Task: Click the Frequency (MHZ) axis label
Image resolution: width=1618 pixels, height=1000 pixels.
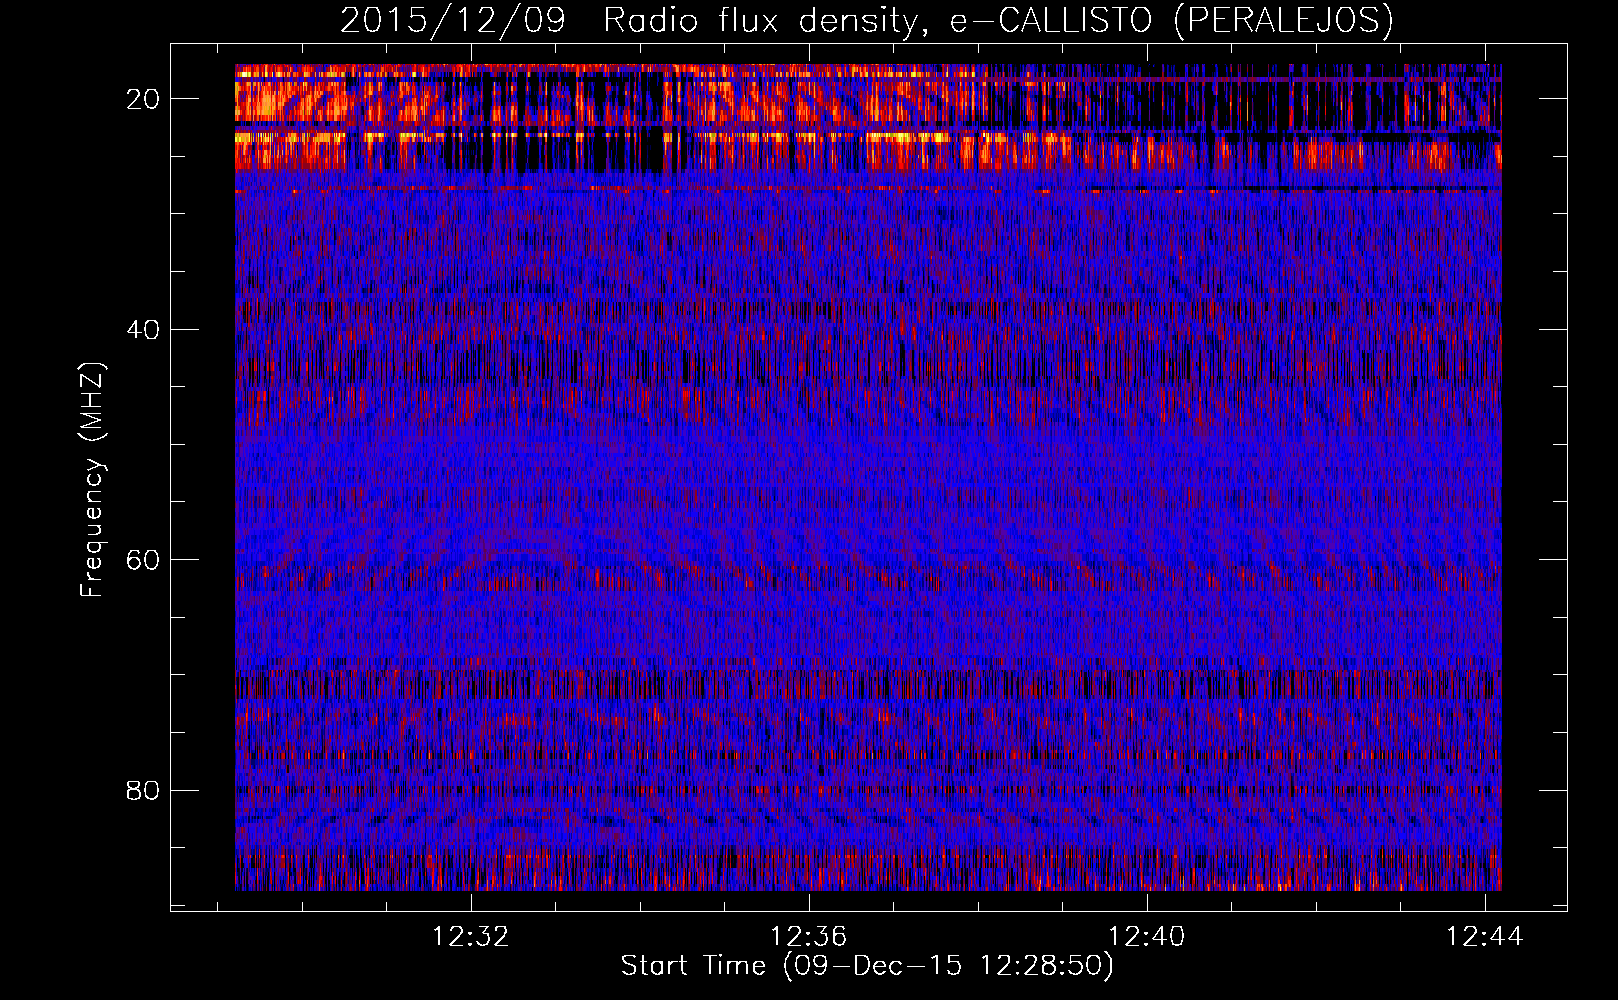Action: point(92,480)
